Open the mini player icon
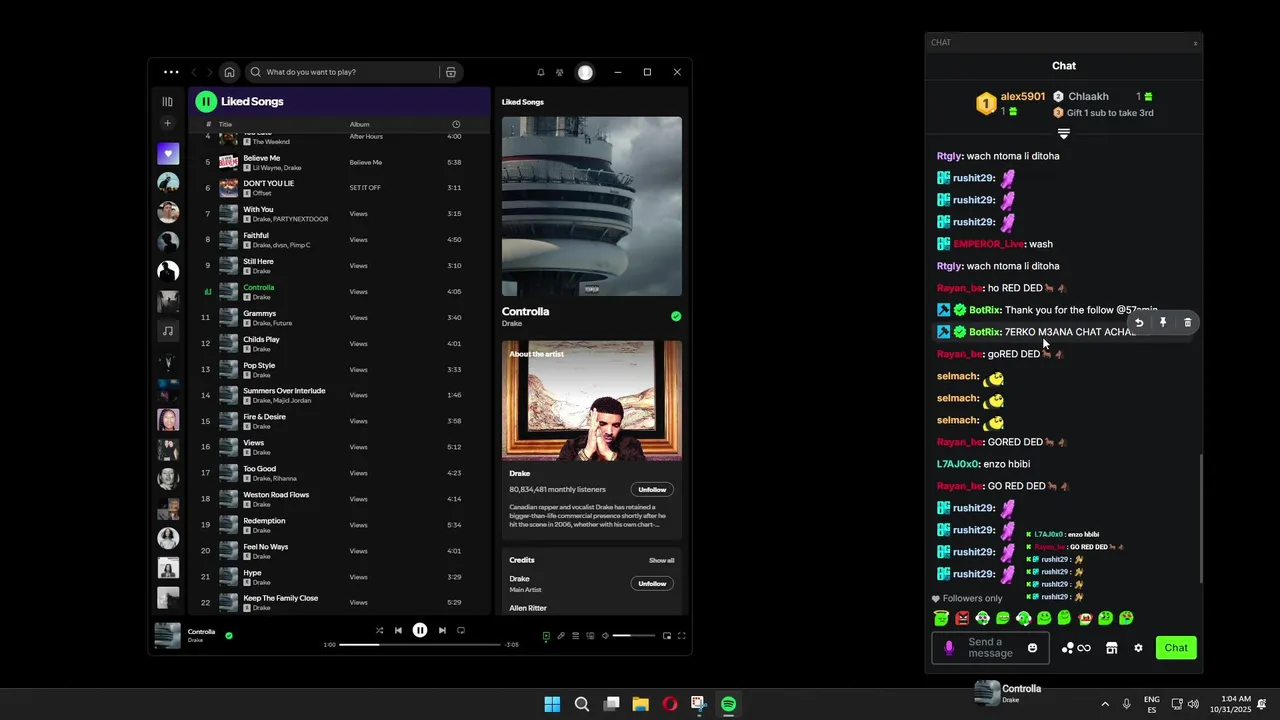 667,636
